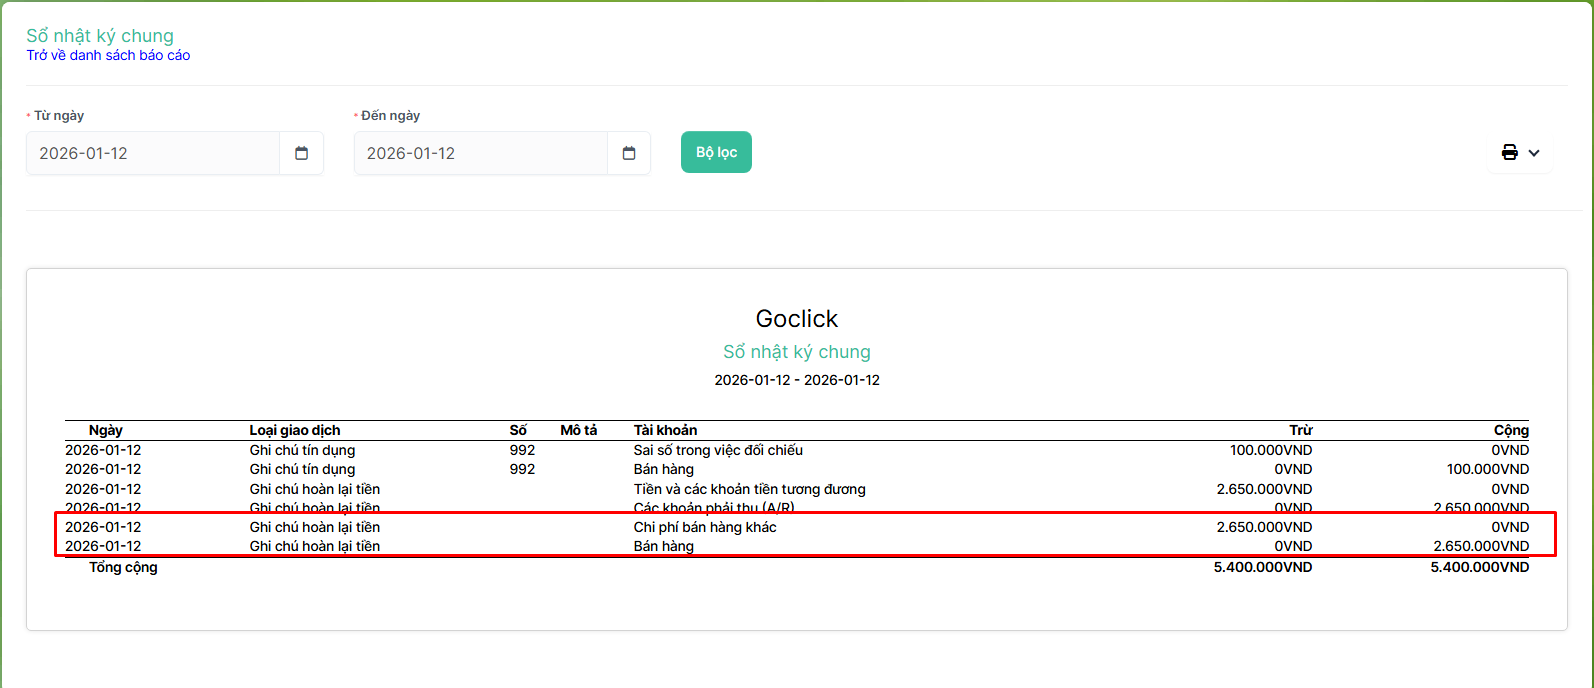Open the Từ ngày calendar picker icon
Viewport: 1594px width, 688px height.
pos(301,153)
